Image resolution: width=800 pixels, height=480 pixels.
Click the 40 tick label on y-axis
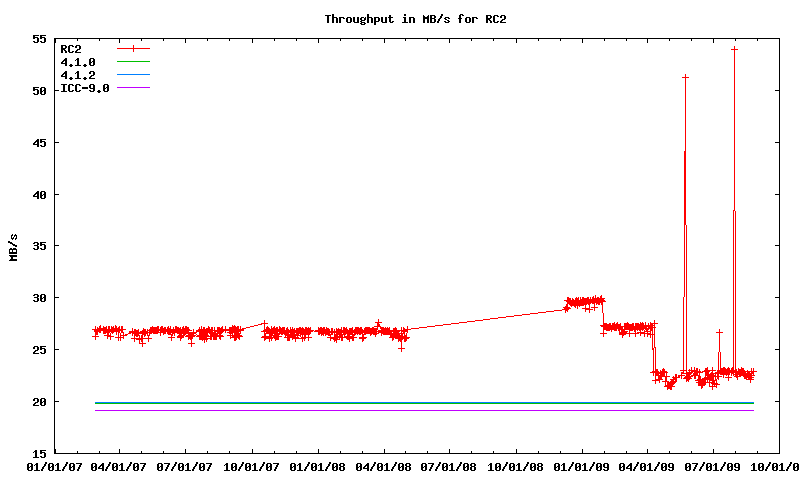click(40, 194)
